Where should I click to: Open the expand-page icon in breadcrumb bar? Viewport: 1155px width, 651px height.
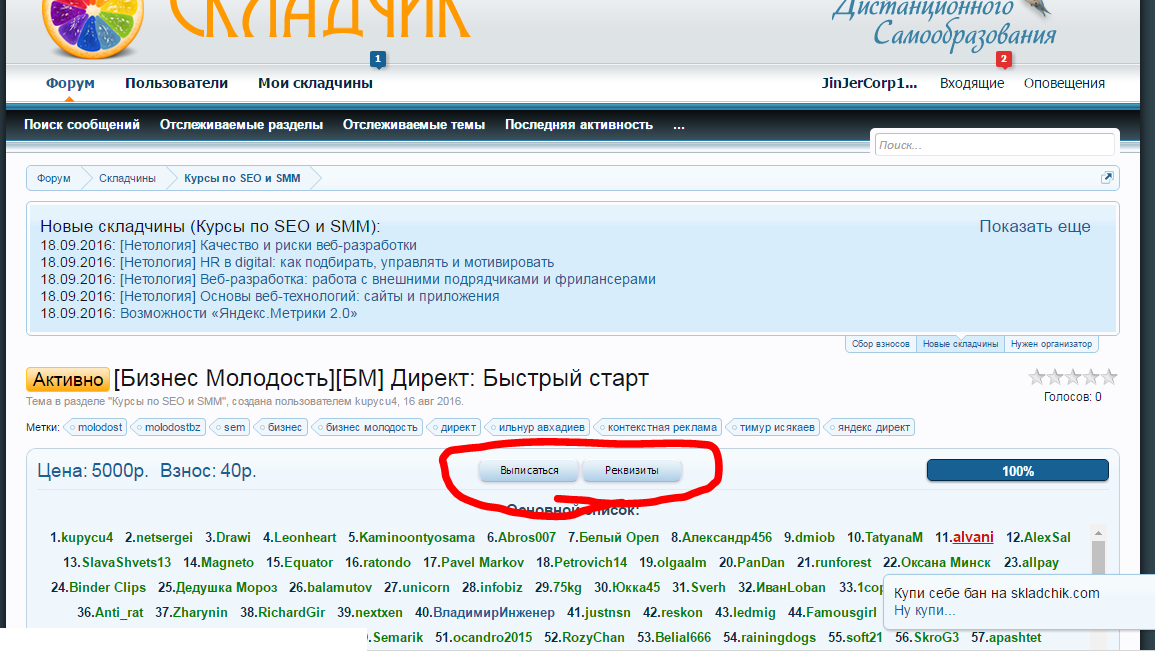click(1106, 177)
